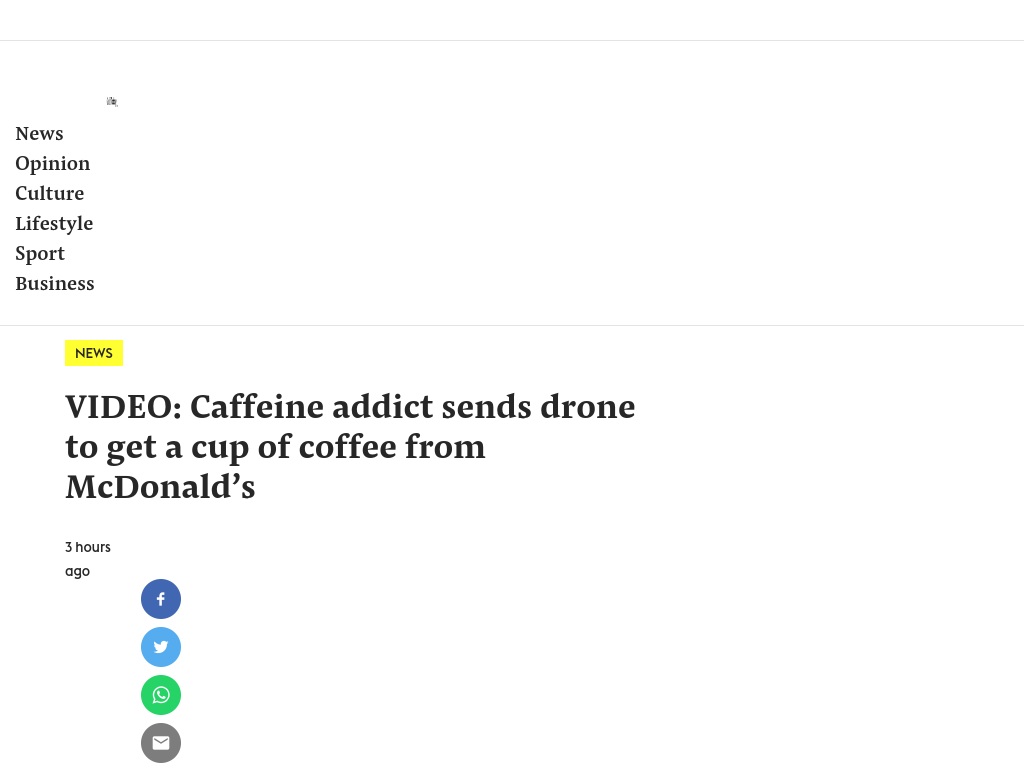
Task: Click the empty top header strip
Action: tap(512, 20)
